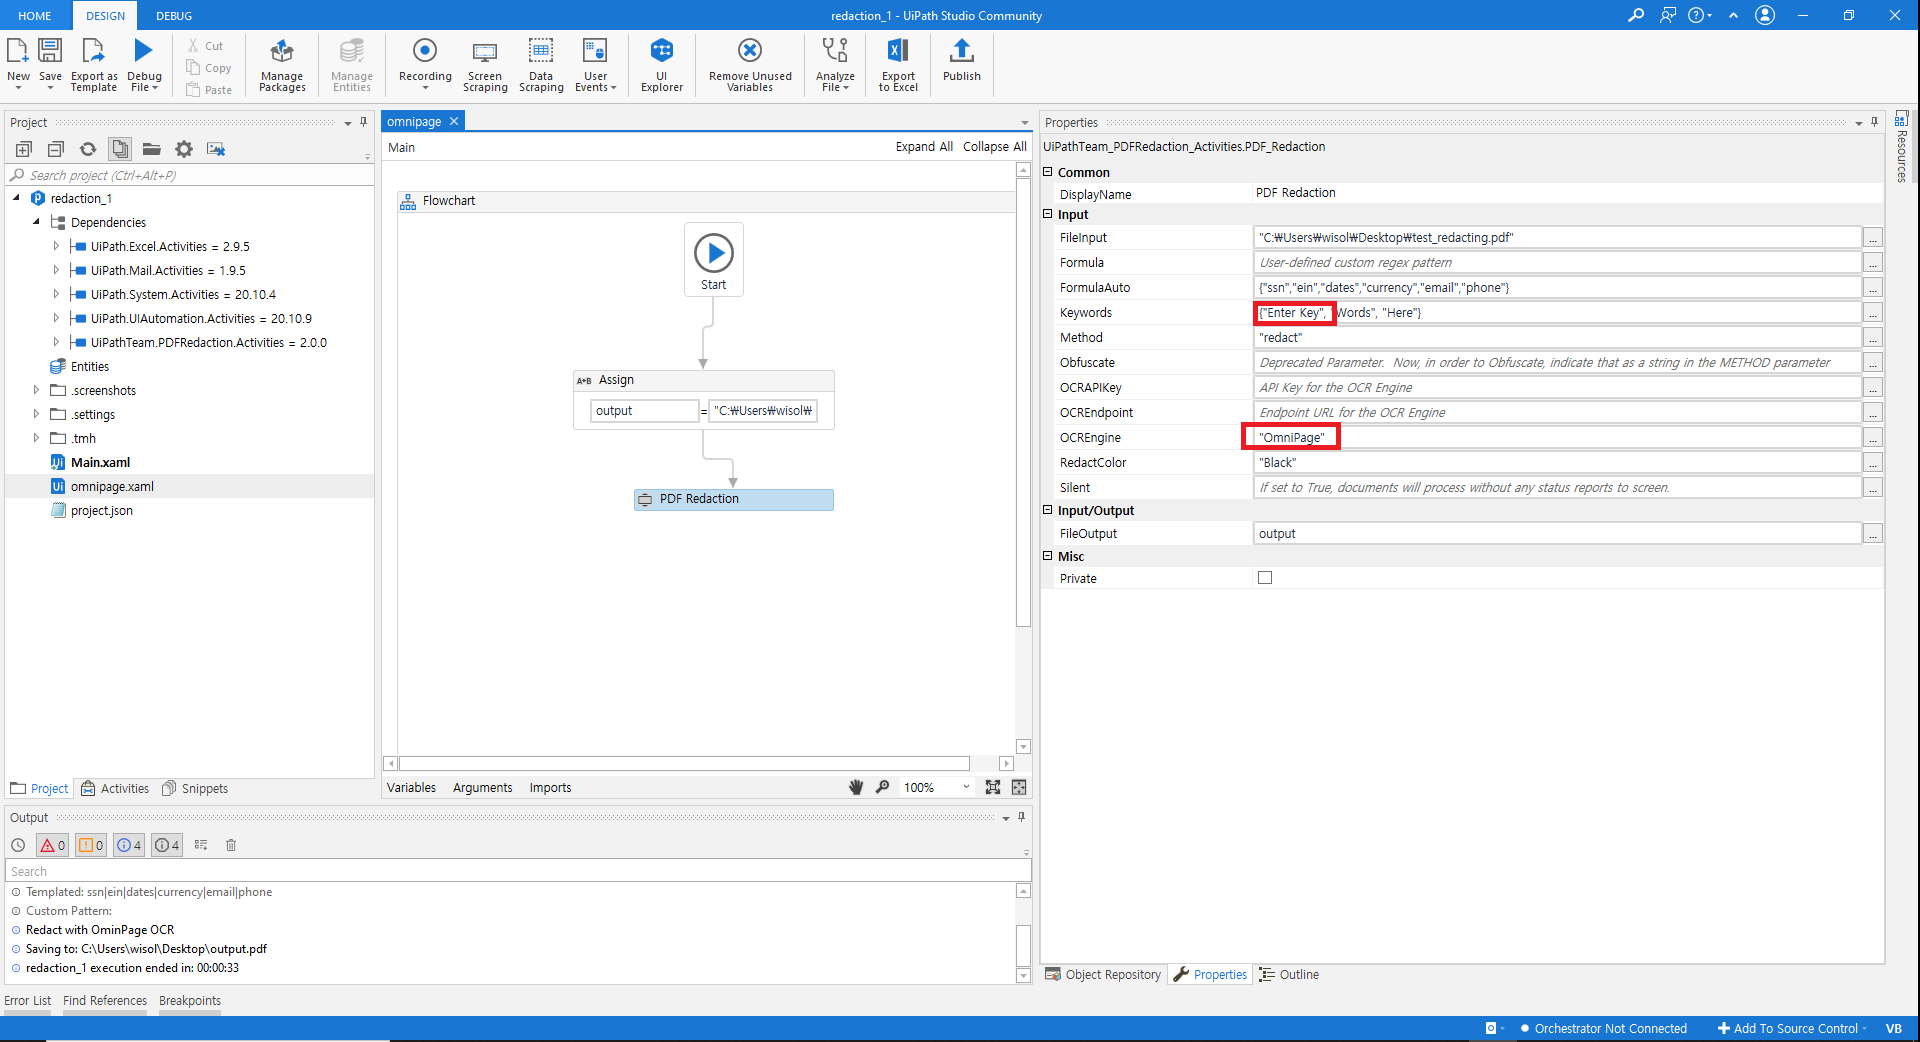Open search icon in the title bar
This screenshot has width=1920, height=1042.
point(1636,15)
